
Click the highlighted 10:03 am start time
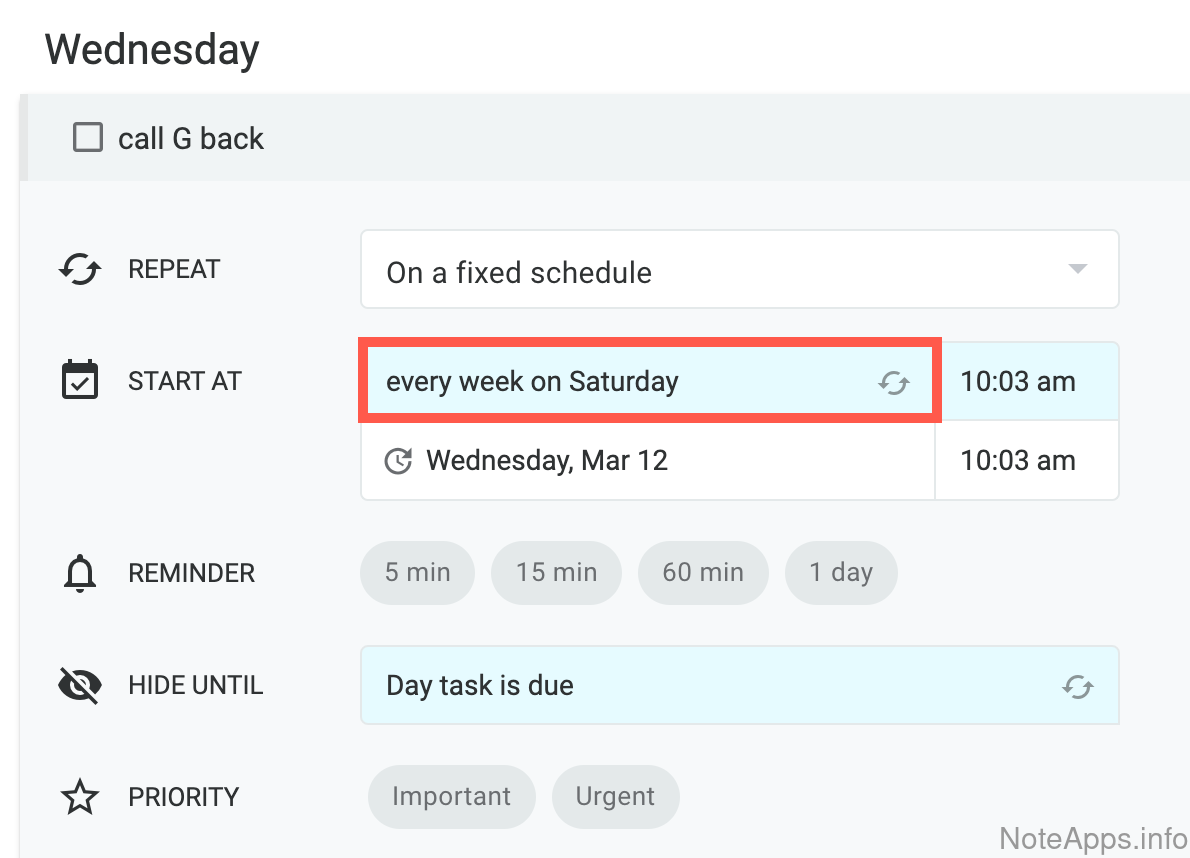1018,382
